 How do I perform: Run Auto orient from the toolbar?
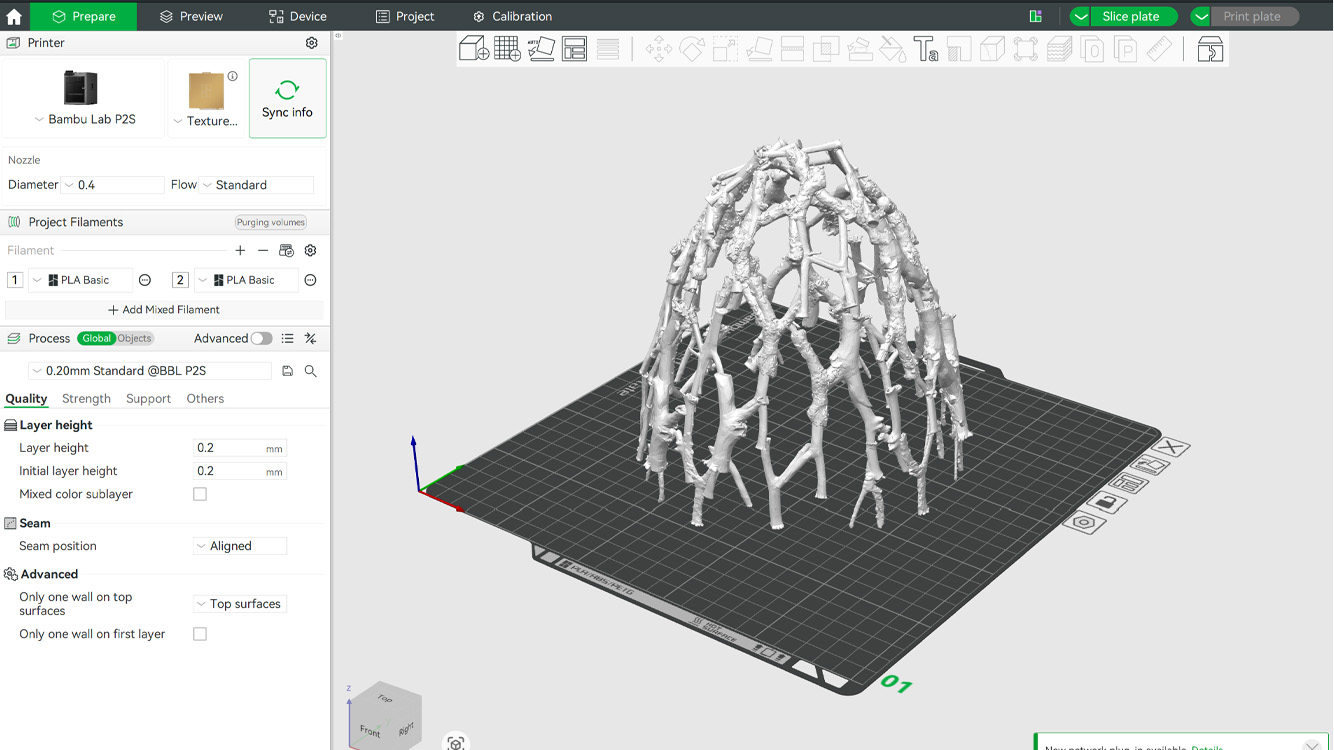coord(541,49)
